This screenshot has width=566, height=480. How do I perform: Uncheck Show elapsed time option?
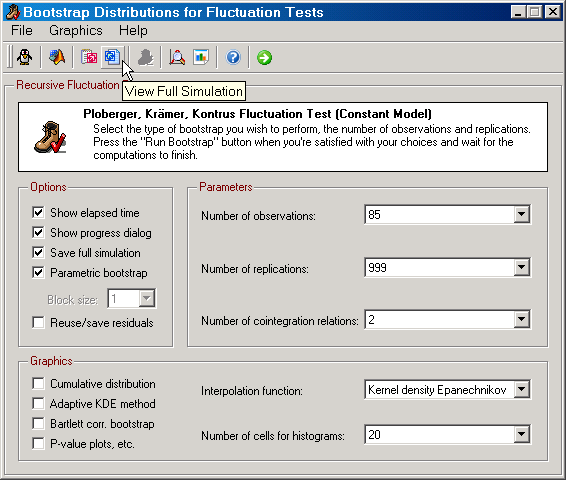[x=38, y=213]
